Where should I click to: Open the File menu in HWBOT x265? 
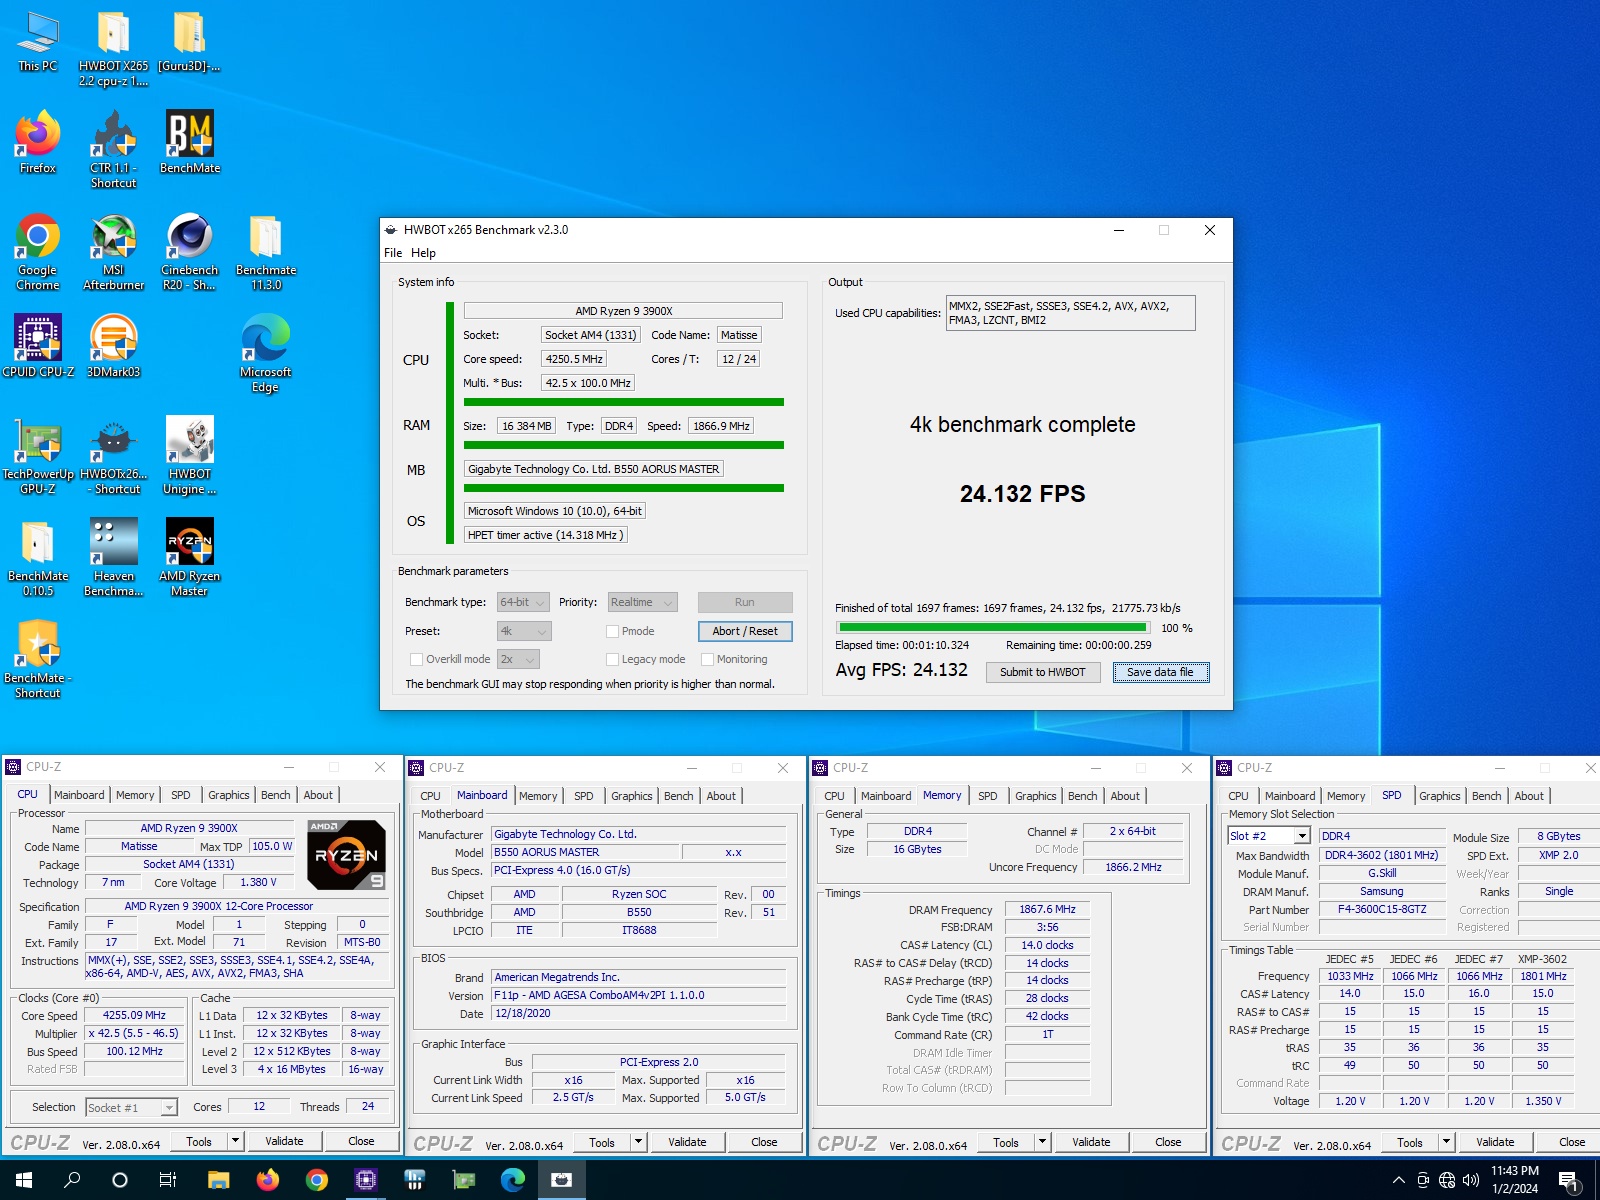pos(393,253)
